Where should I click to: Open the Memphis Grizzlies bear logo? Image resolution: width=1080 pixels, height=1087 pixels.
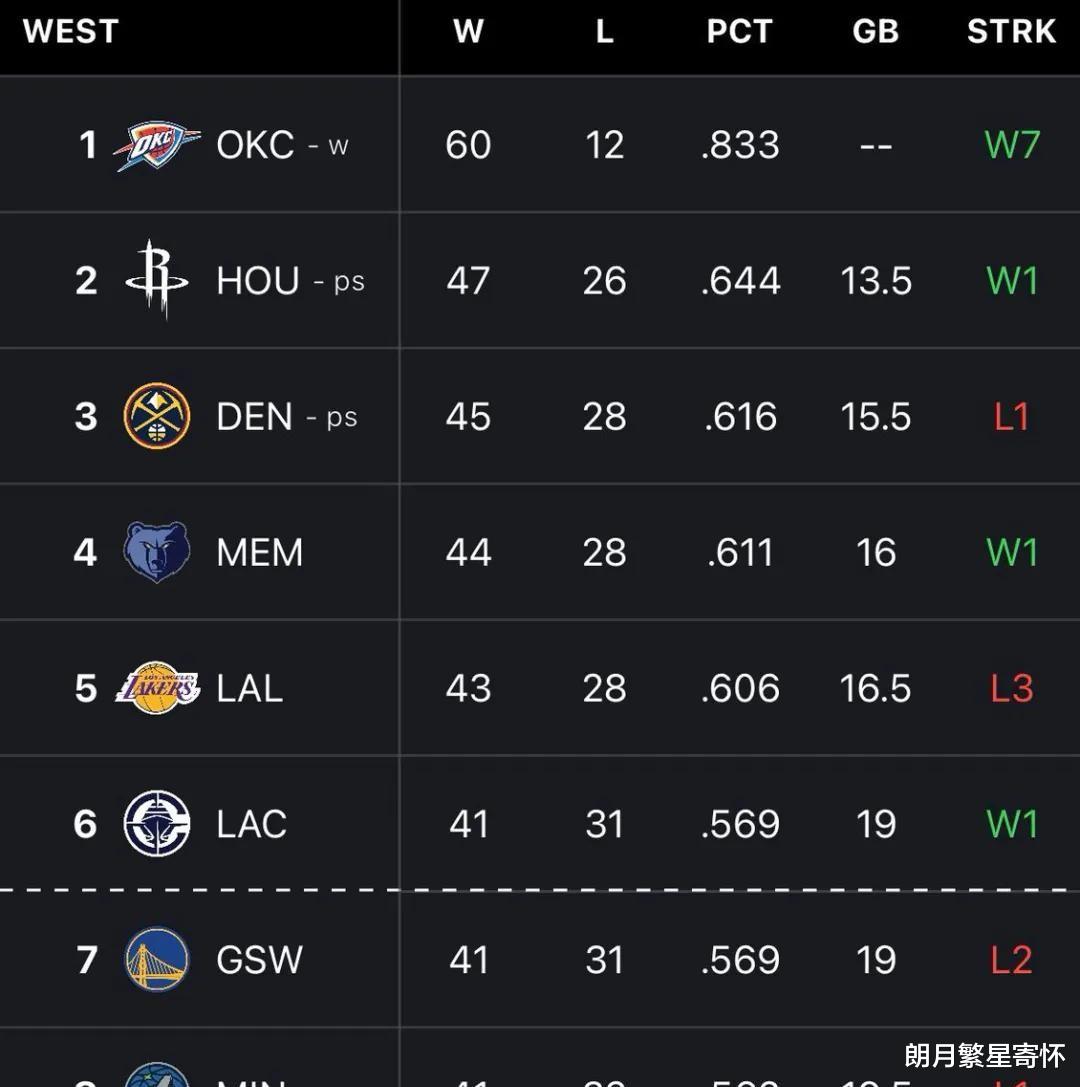[157, 552]
